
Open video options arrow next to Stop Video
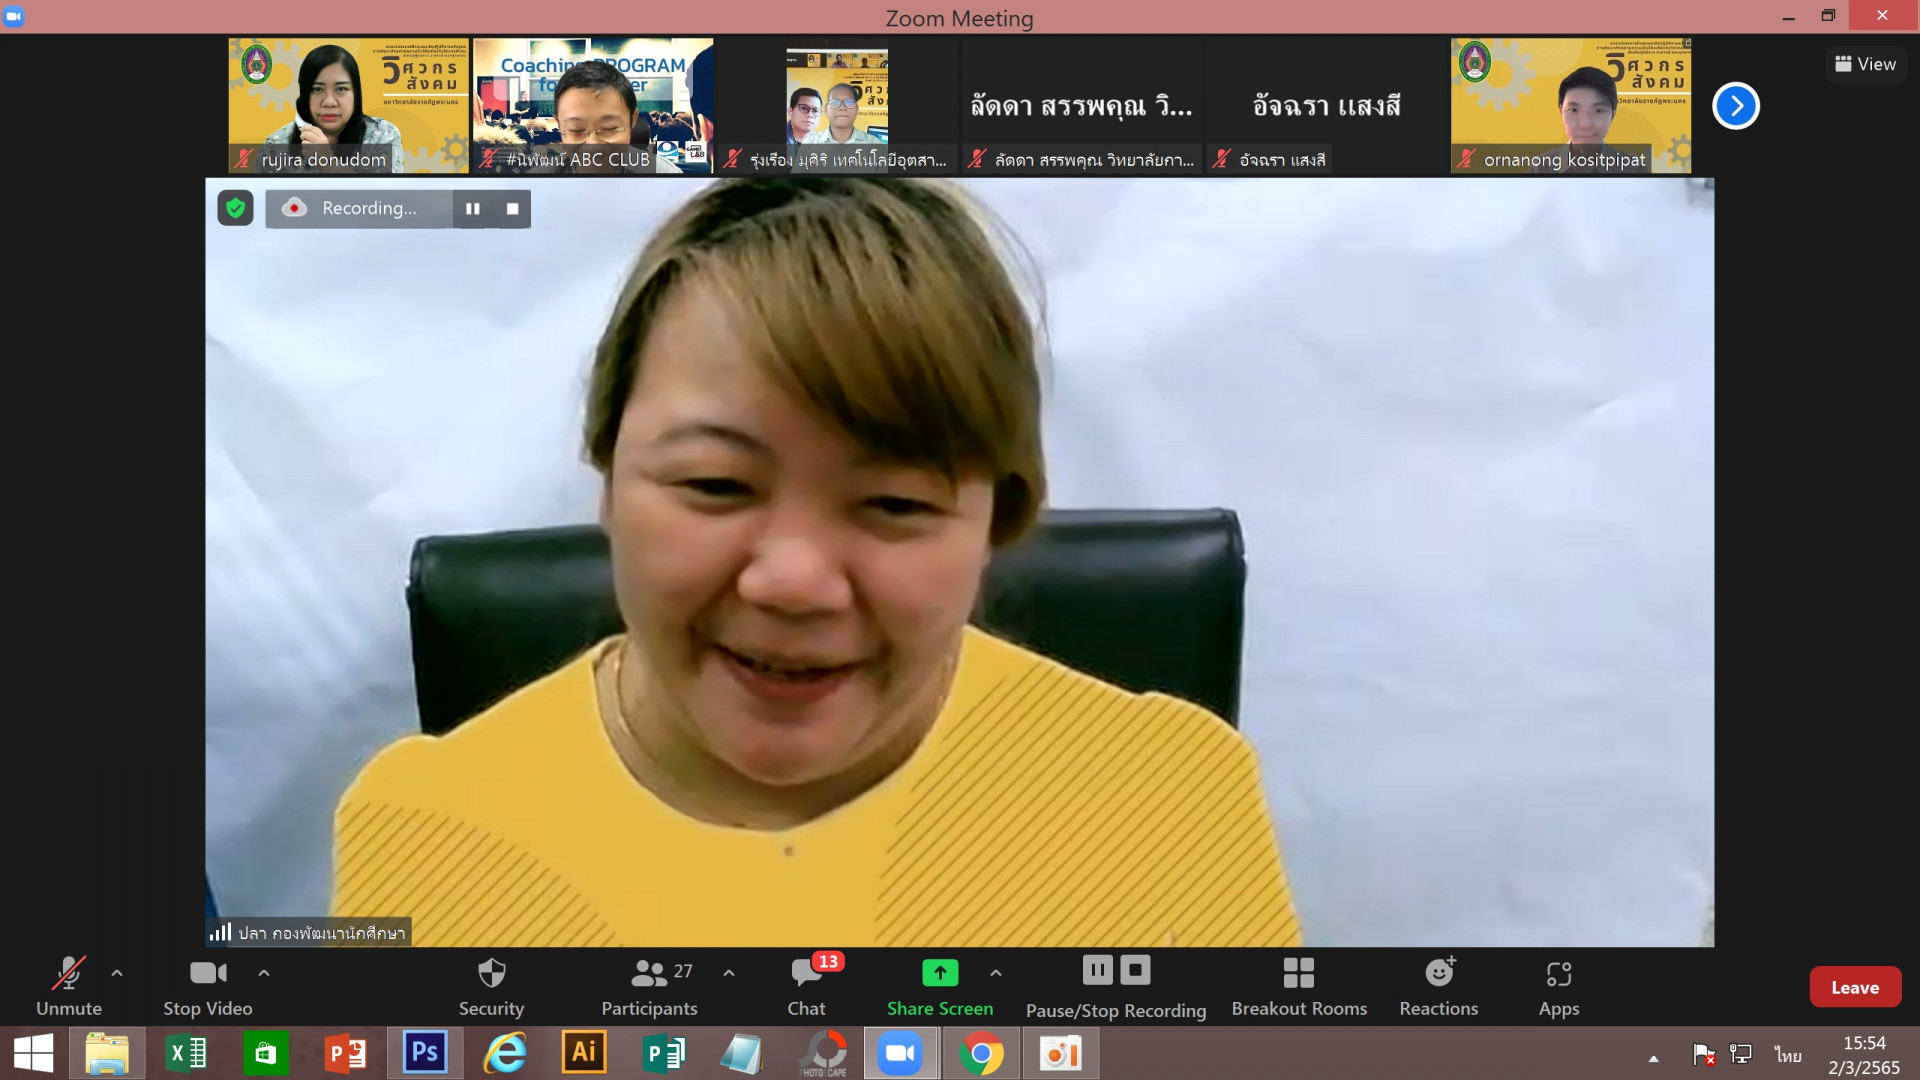pyautogui.click(x=264, y=972)
